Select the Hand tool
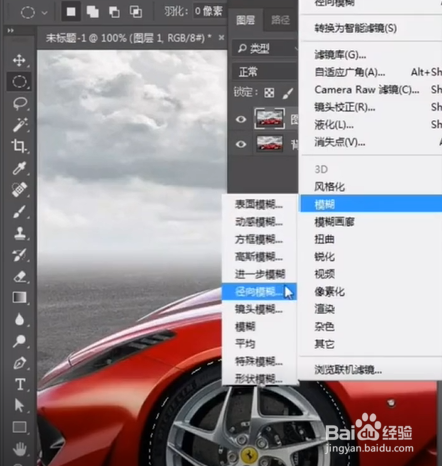The height and width of the screenshot is (466, 442). 20,449
